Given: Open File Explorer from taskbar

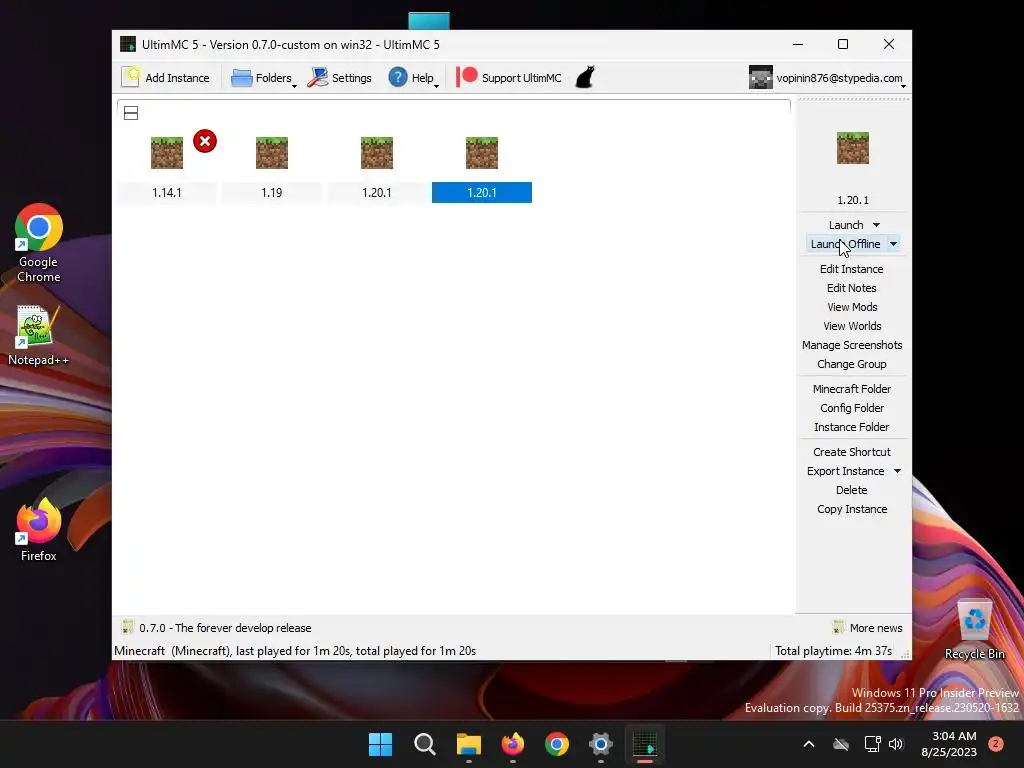Looking at the screenshot, I should [468, 744].
